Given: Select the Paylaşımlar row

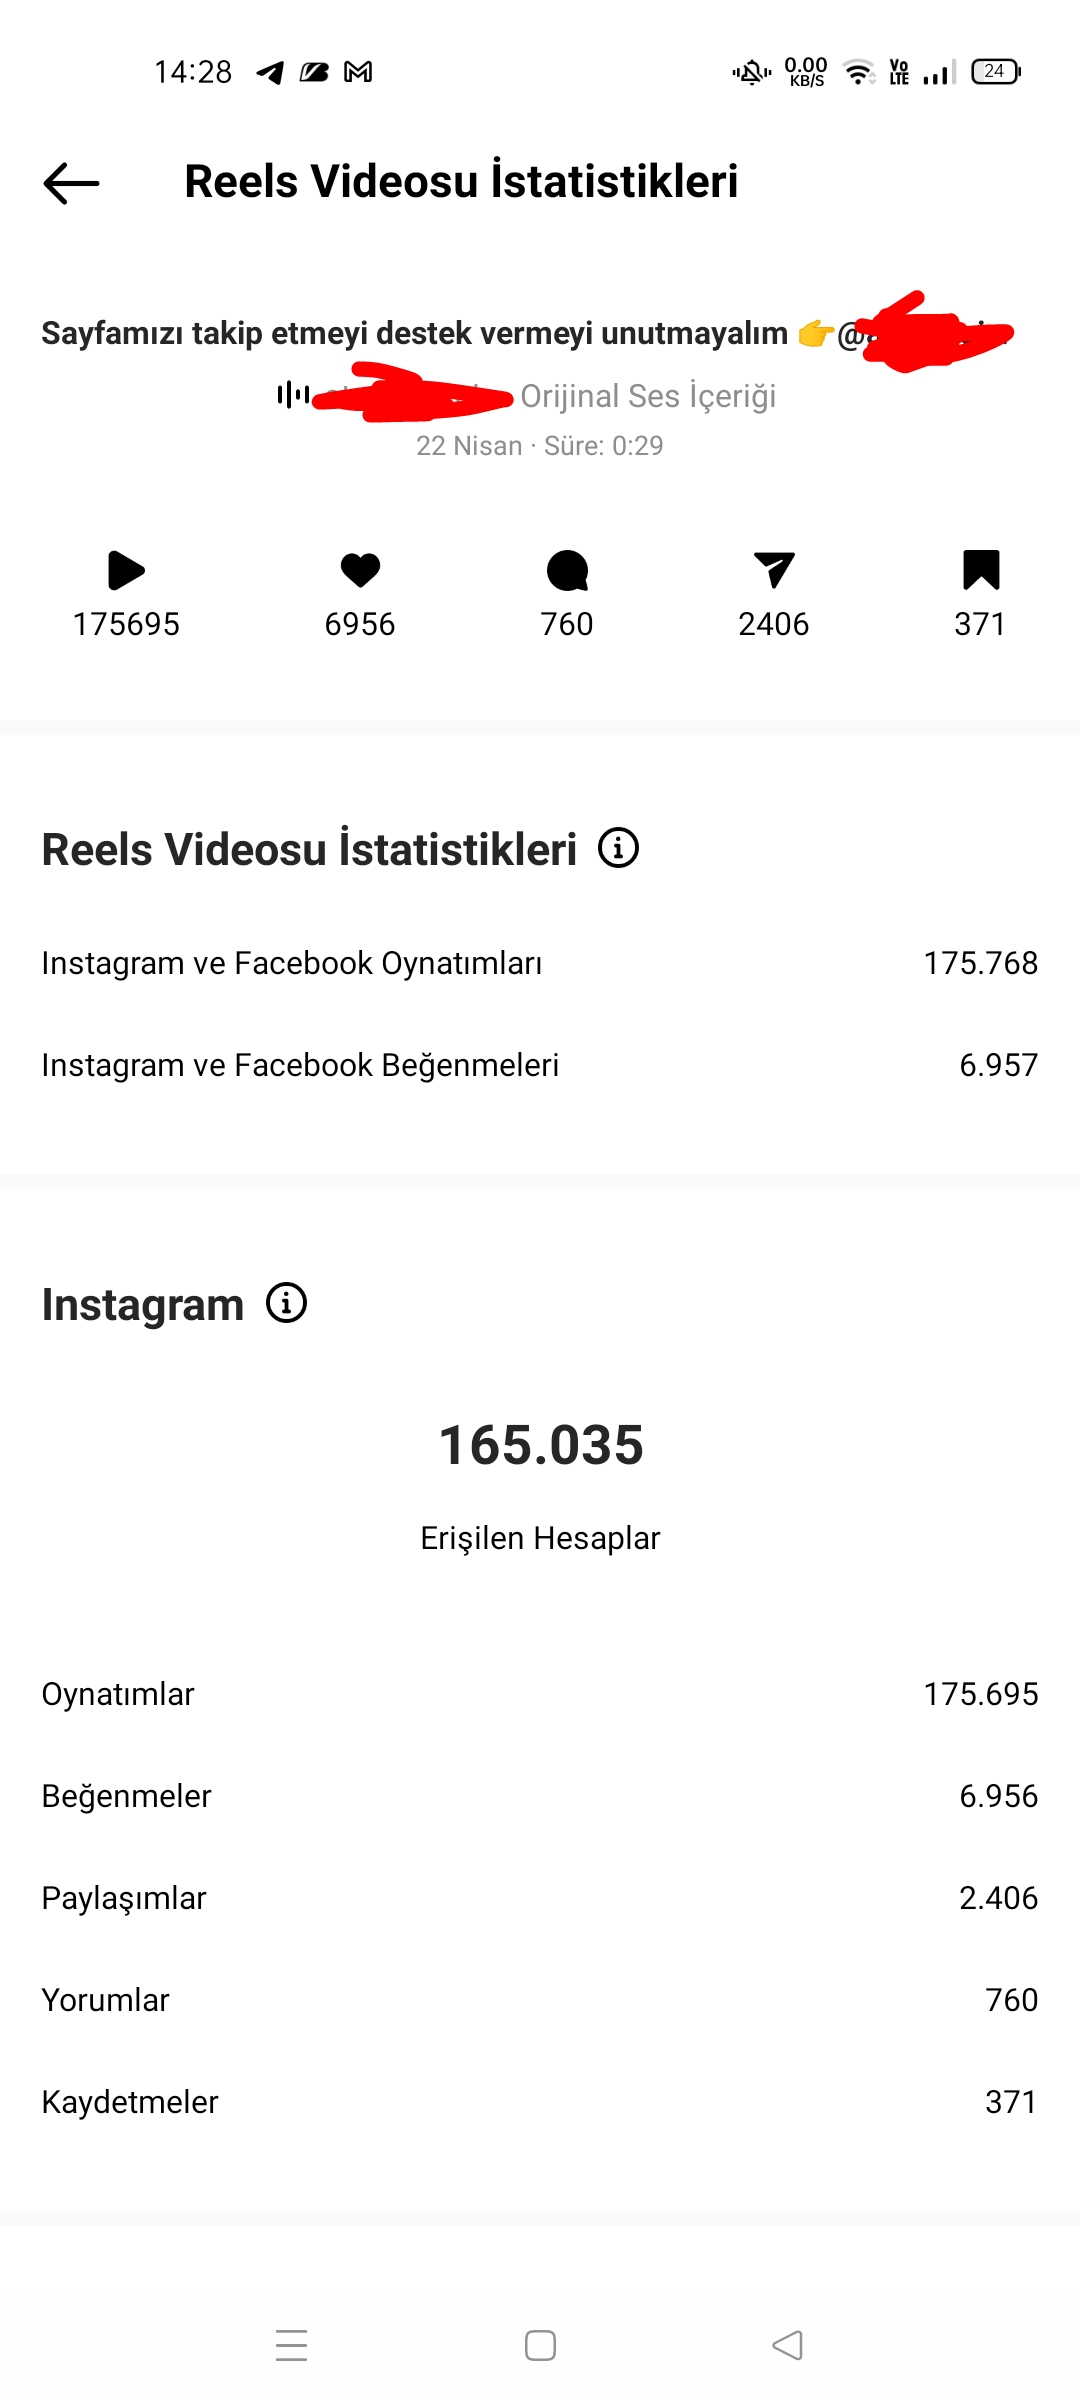Looking at the screenshot, I should 540,1898.
